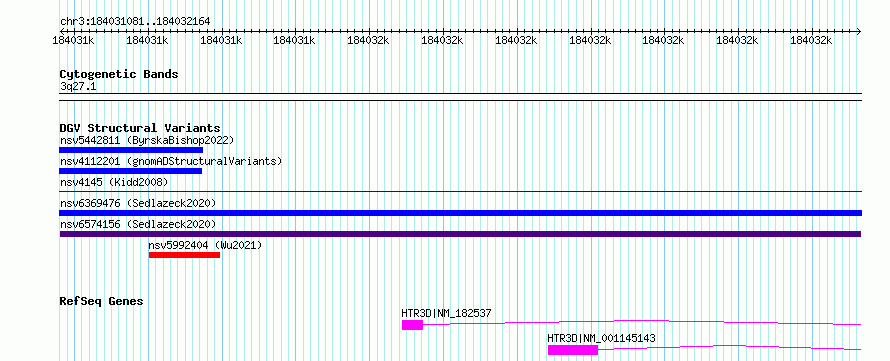
Task: Click the intron line of HTR3D|NM_182537
Action: click(x=642, y=322)
